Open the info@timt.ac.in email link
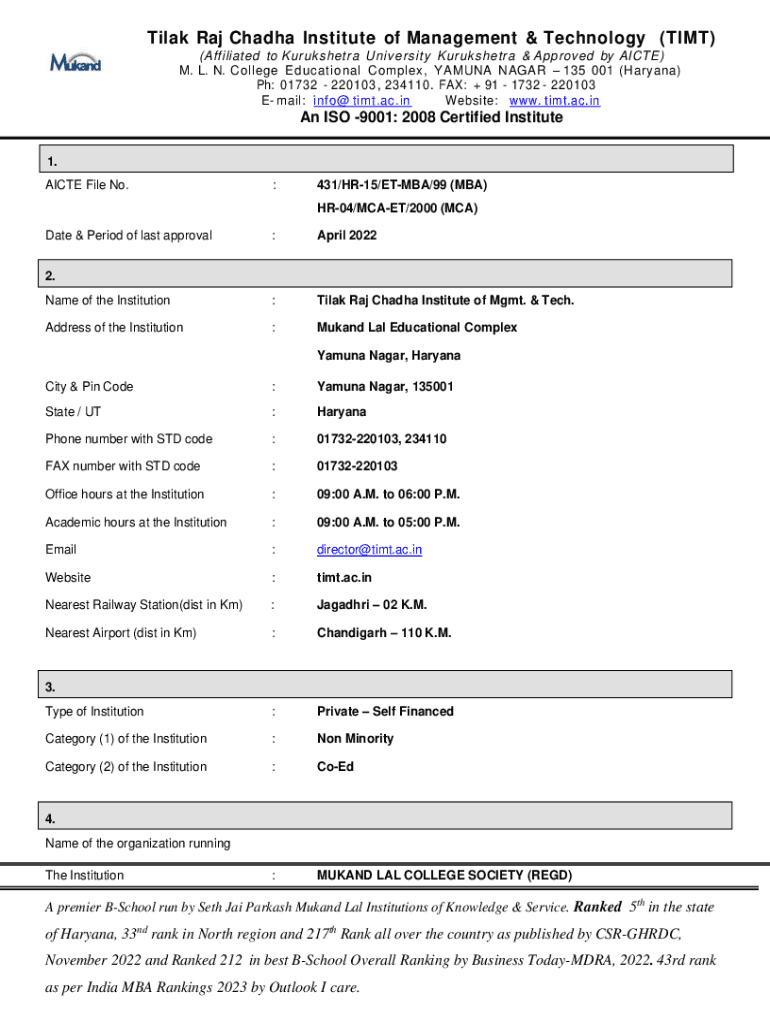The image size is (770, 1024). pos(361,101)
